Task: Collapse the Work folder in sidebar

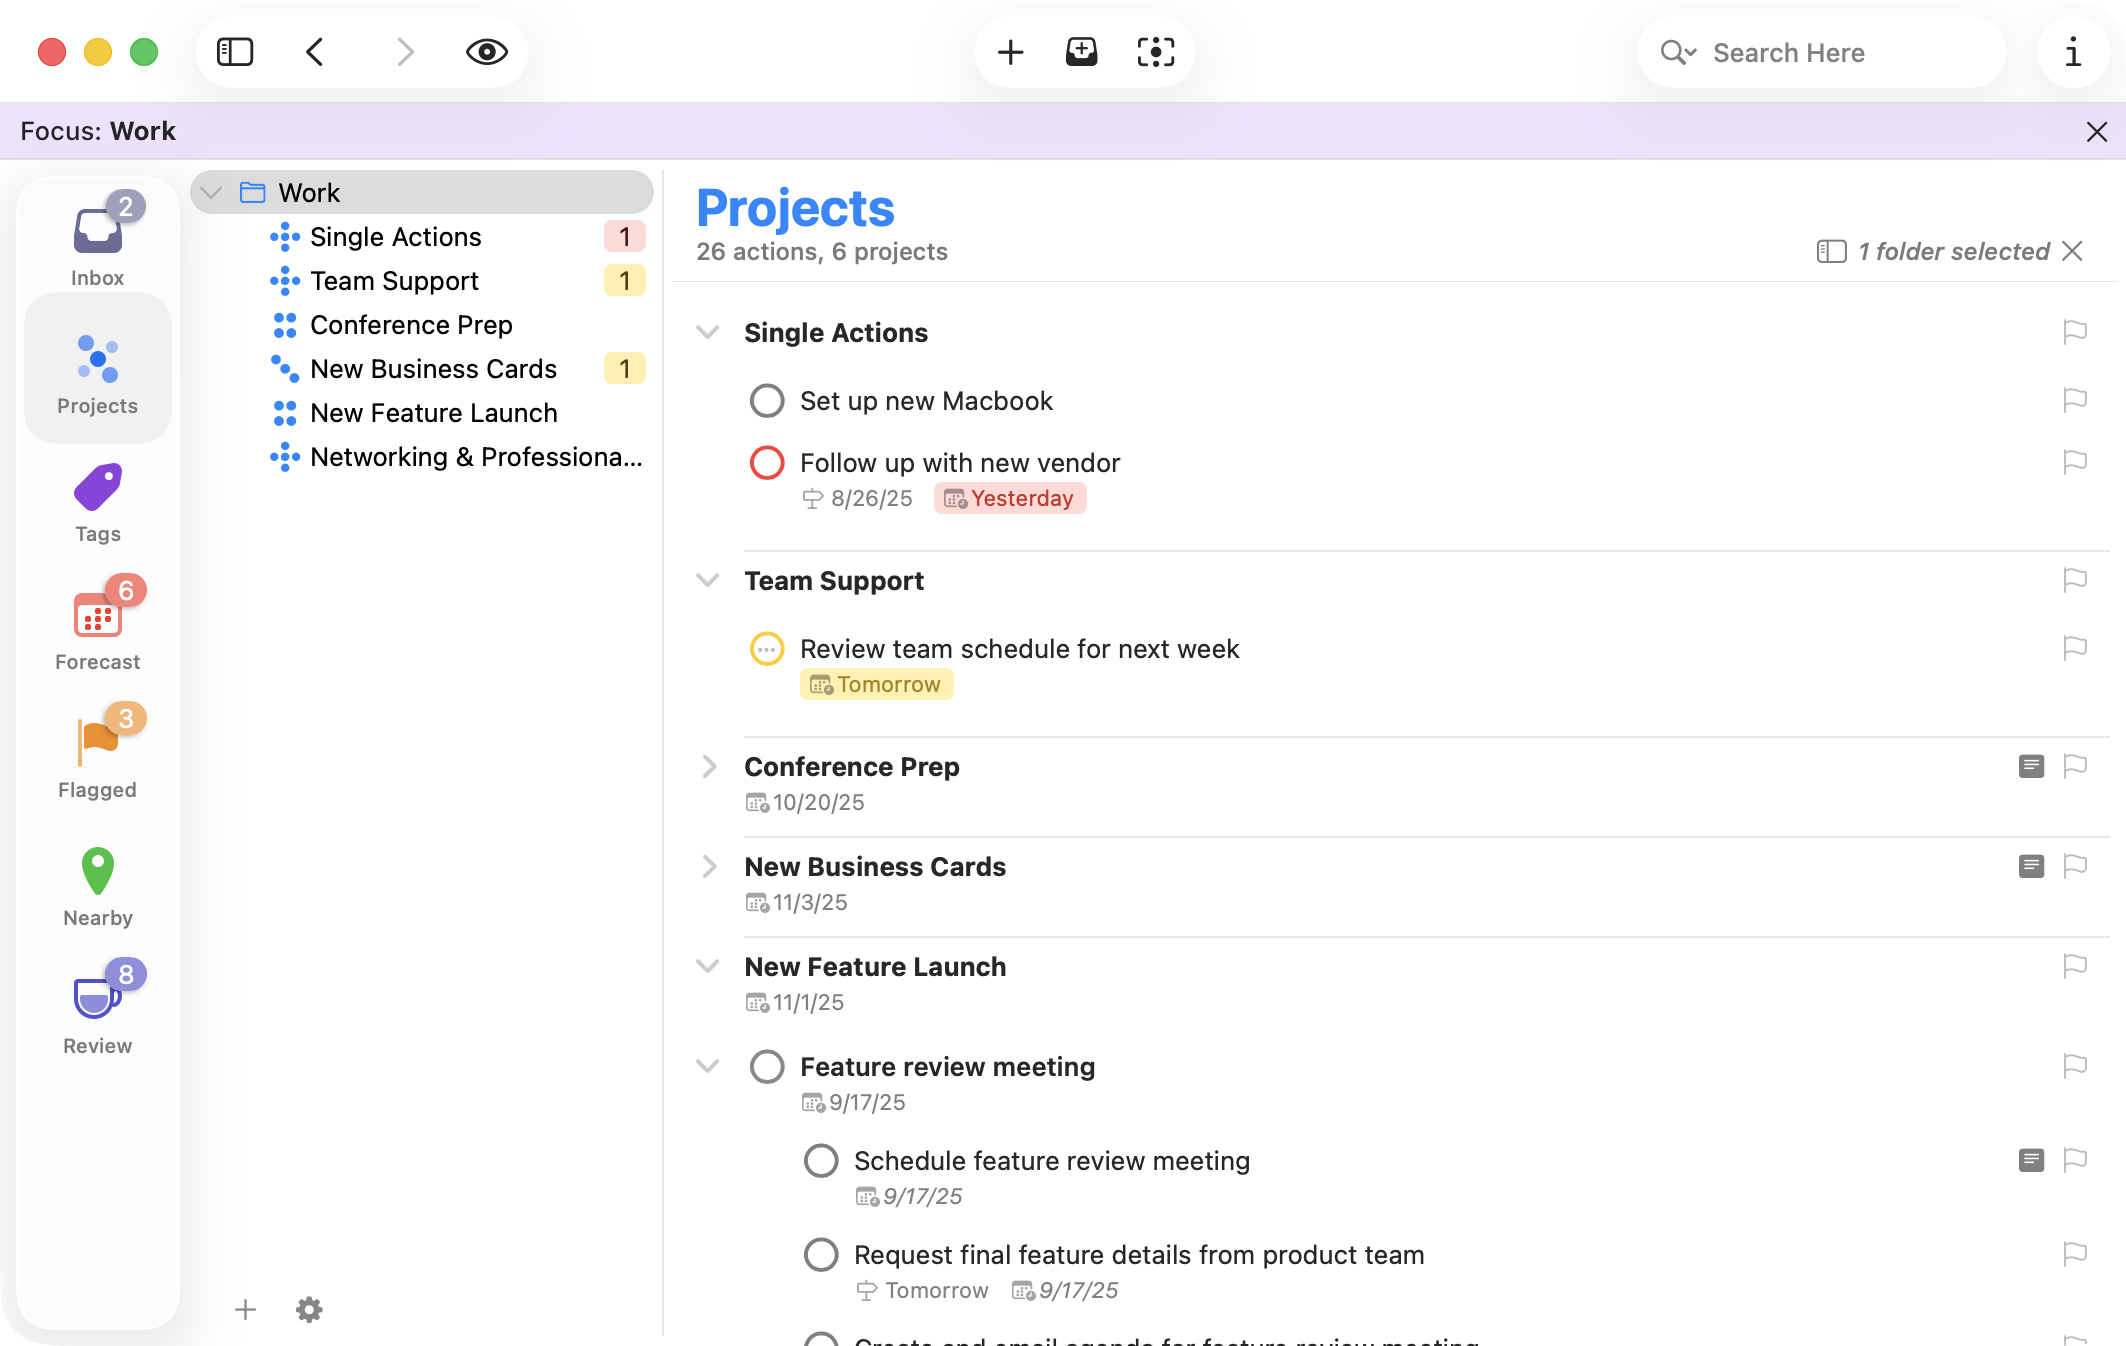Action: [x=211, y=192]
